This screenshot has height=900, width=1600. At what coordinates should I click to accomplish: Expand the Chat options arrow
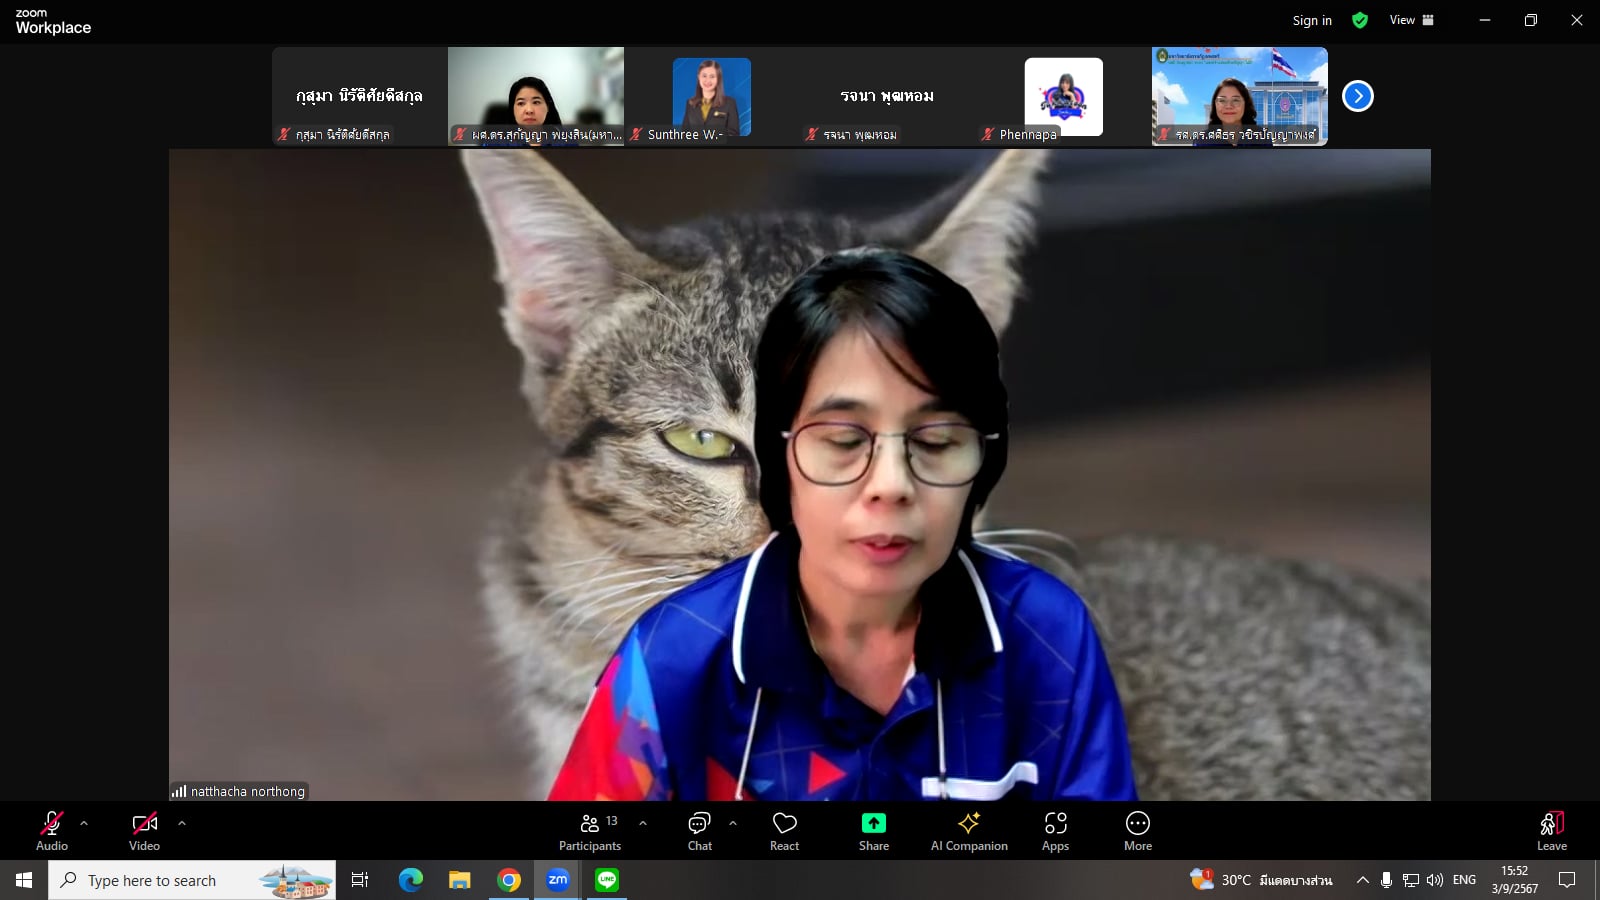[733, 823]
